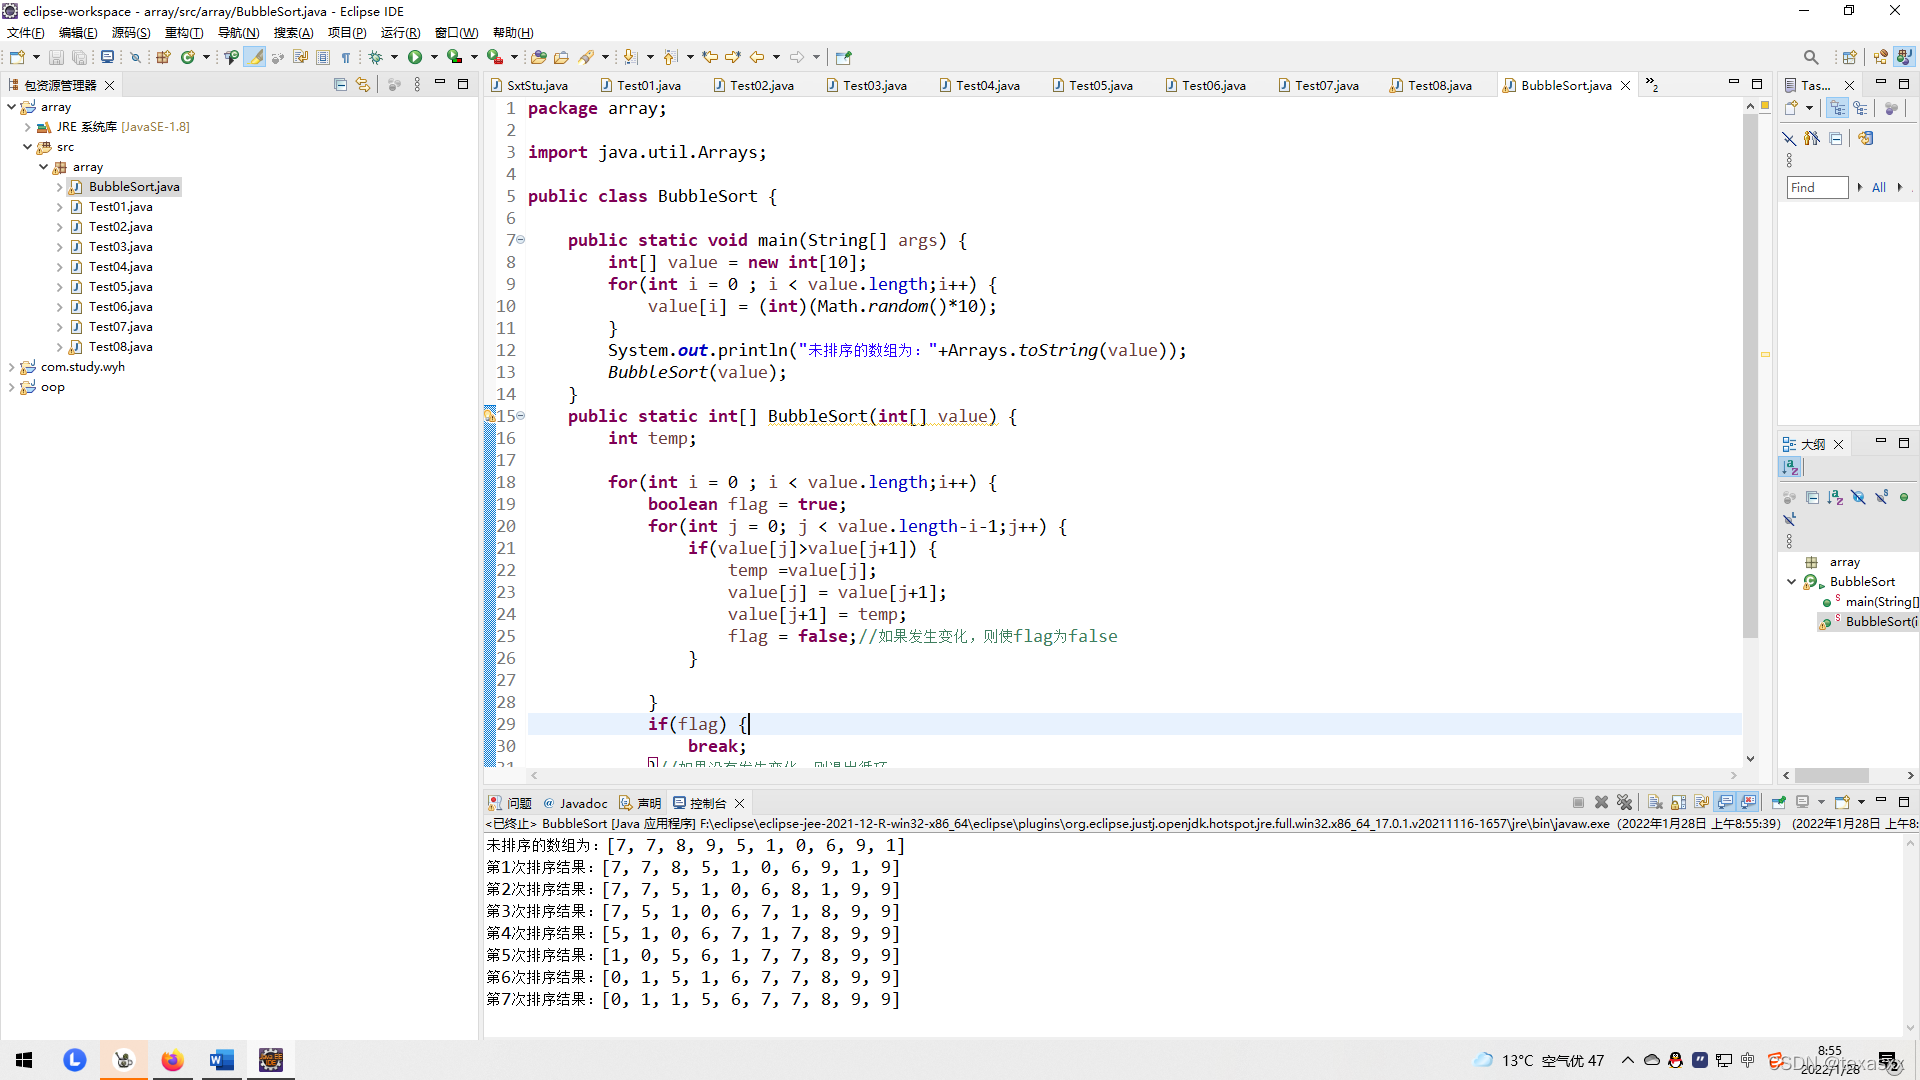1920x1080 pixels.
Task: Clear the console output
Action: point(1655,802)
